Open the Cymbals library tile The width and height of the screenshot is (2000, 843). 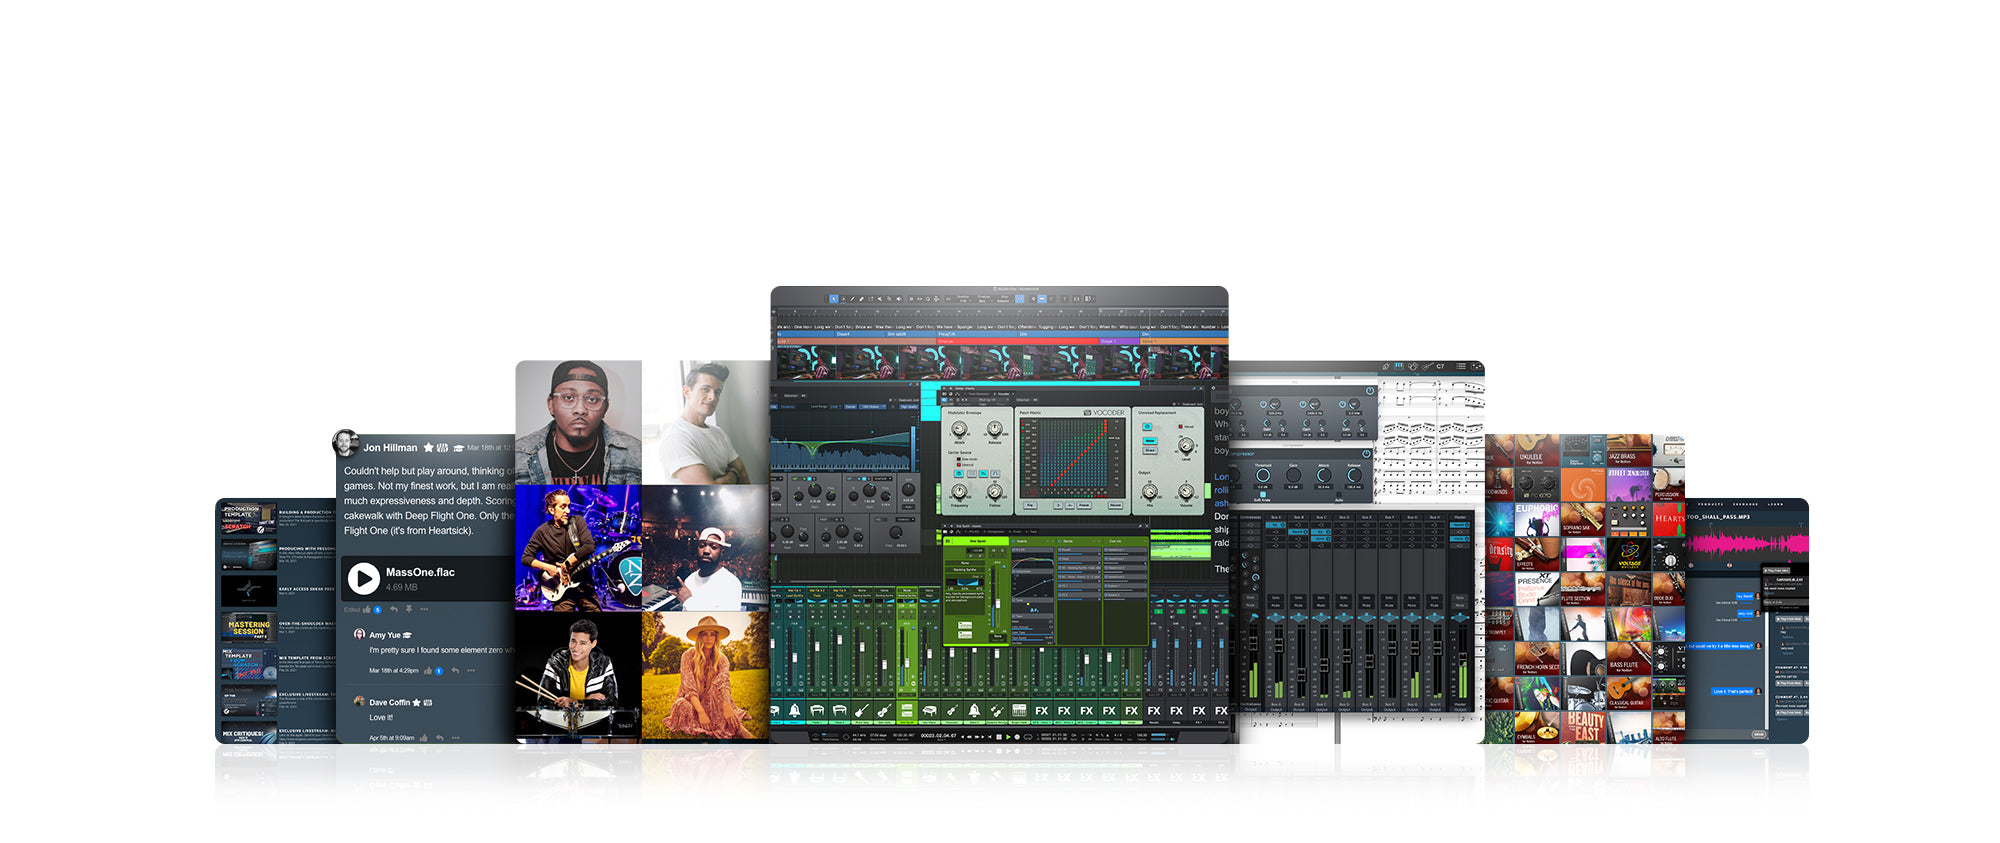pos(1537,727)
